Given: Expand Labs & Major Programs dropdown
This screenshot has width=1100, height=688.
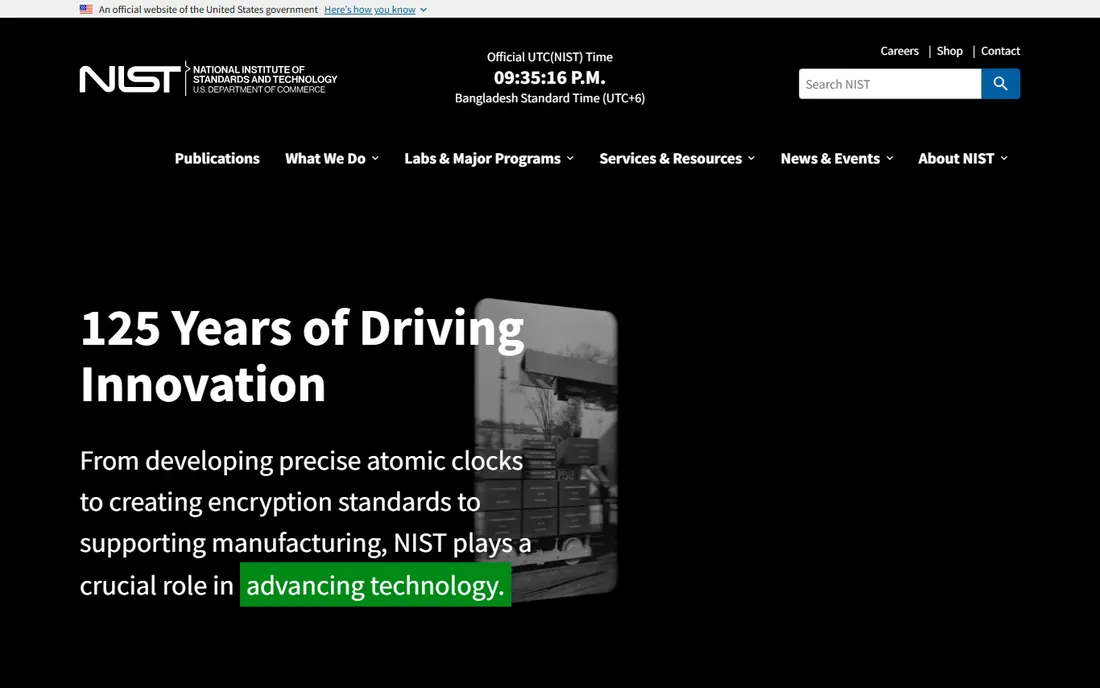Looking at the screenshot, I should point(489,158).
